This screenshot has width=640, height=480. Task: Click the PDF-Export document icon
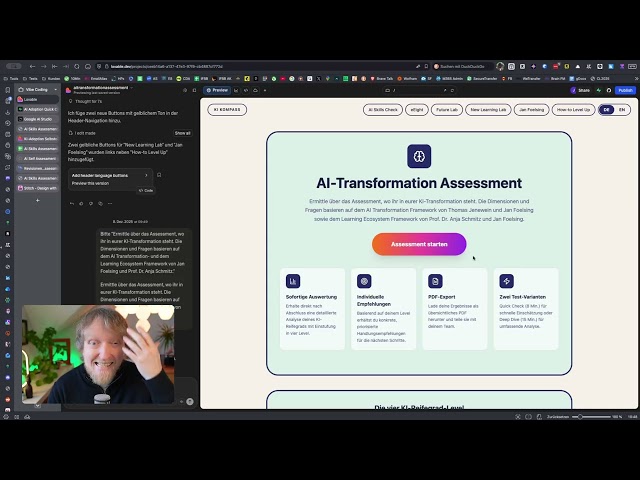tap(435, 281)
